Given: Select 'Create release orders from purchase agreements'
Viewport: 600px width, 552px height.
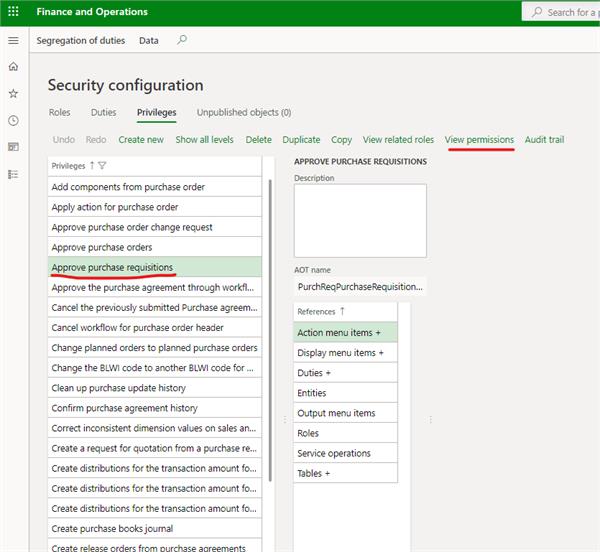Looking at the screenshot, I should pyautogui.click(x=155, y=546).
